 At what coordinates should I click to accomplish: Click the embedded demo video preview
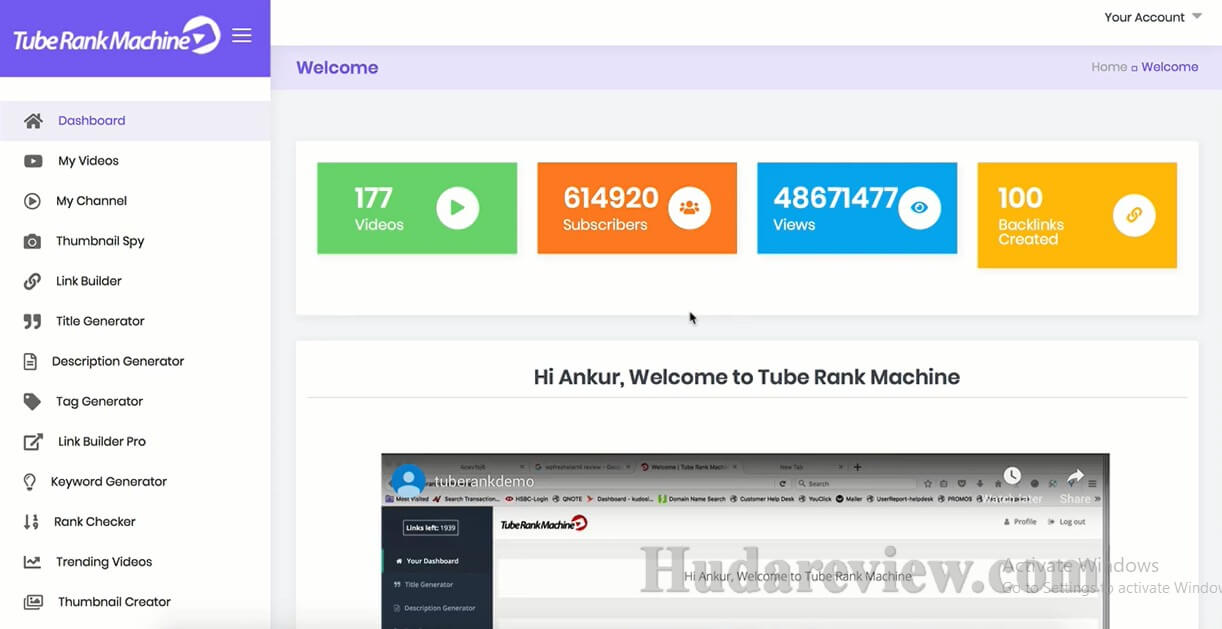click(745, 541)
